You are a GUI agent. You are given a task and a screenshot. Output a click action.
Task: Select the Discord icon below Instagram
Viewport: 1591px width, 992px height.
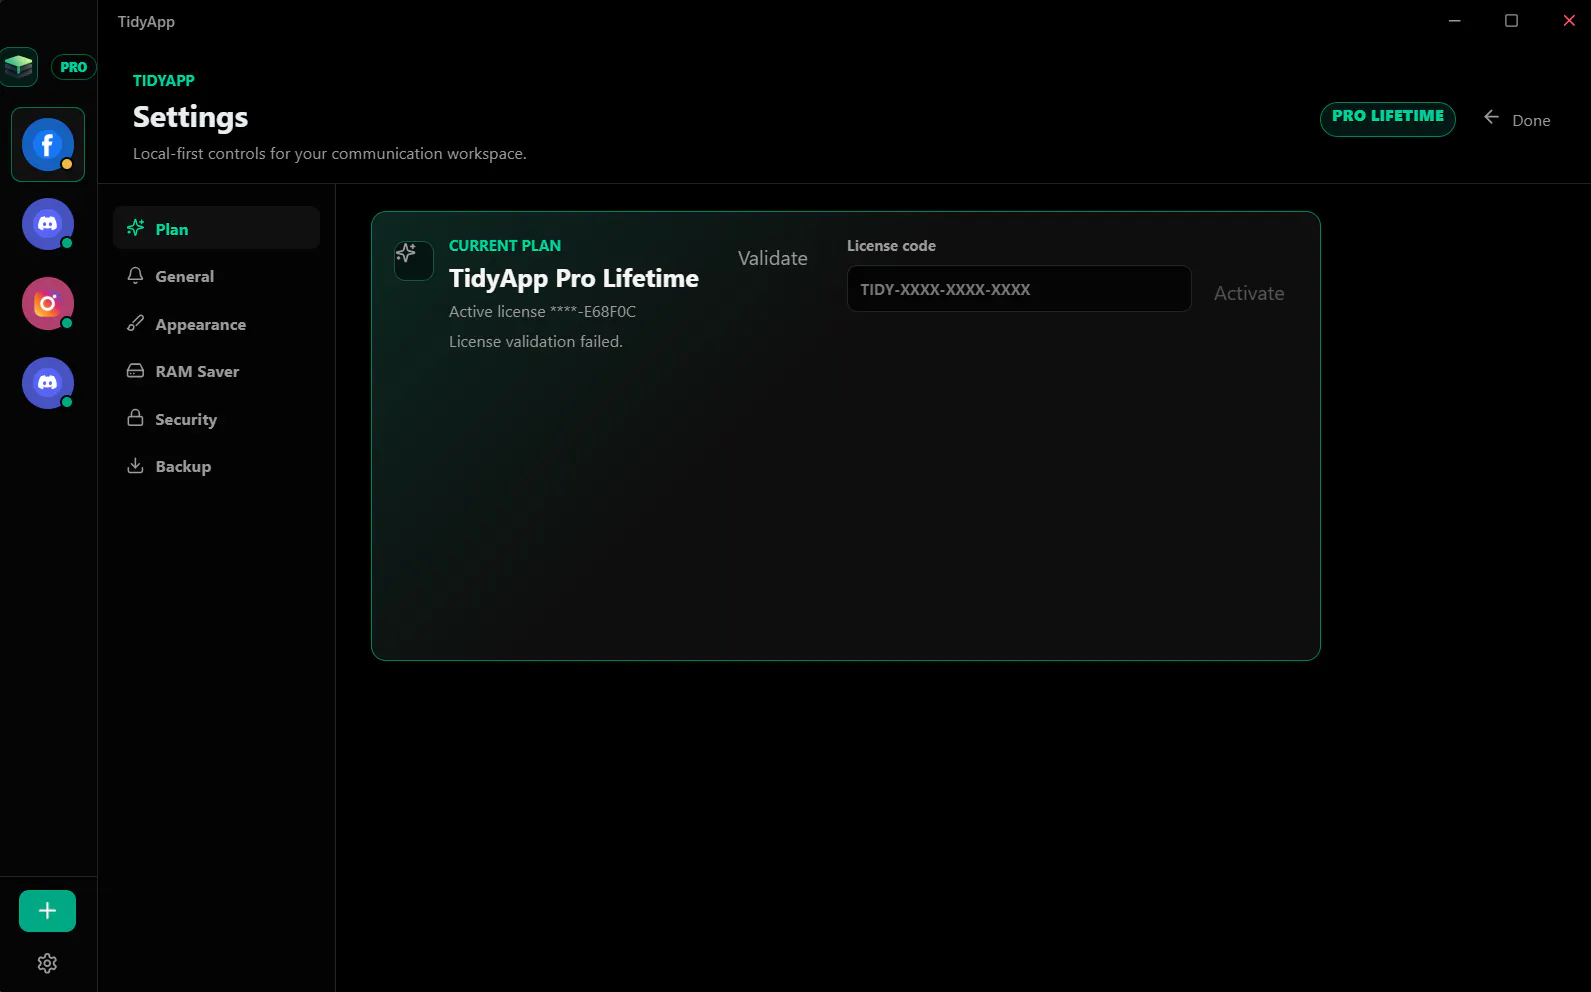(x=48, y=383)
